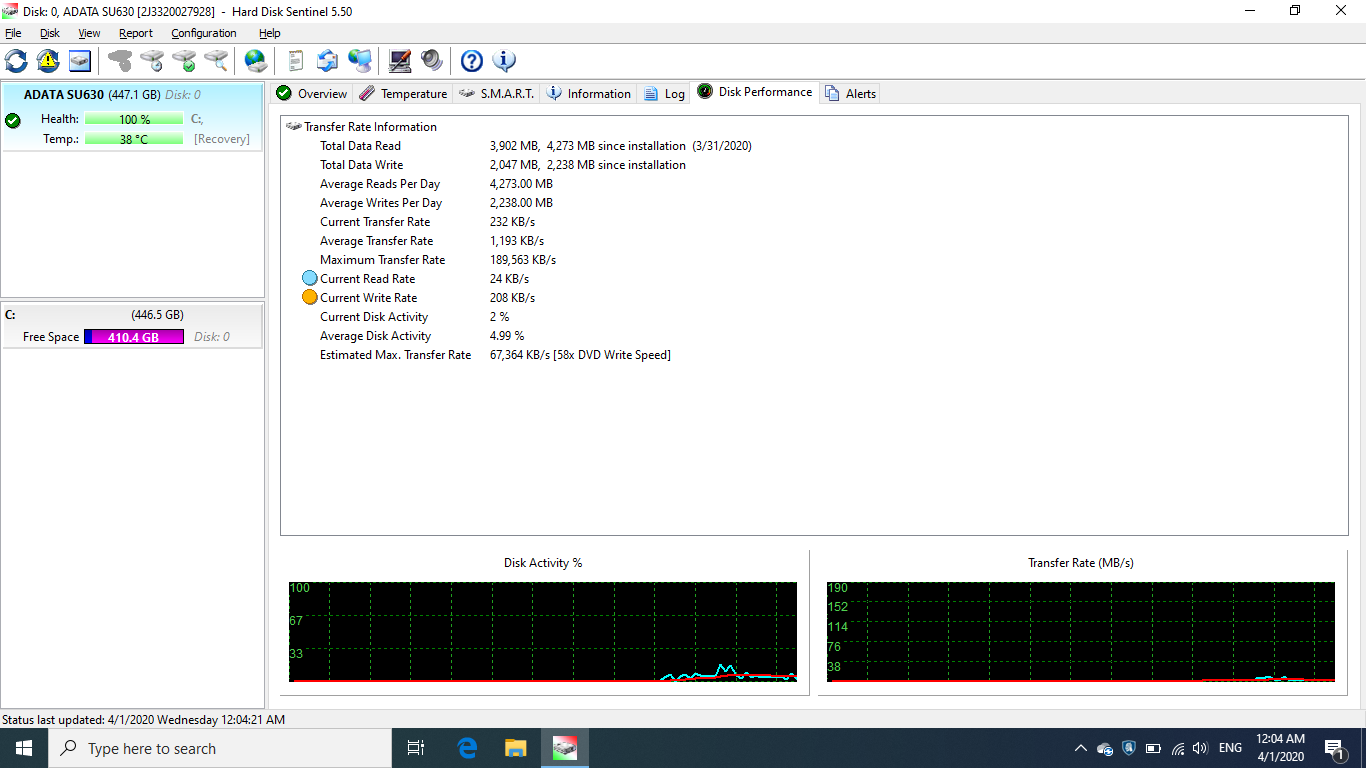This screenshot has width=1366, height=768.
Task: Open the computer with screwdriver configuration icon
Action: tap(400, 61)
